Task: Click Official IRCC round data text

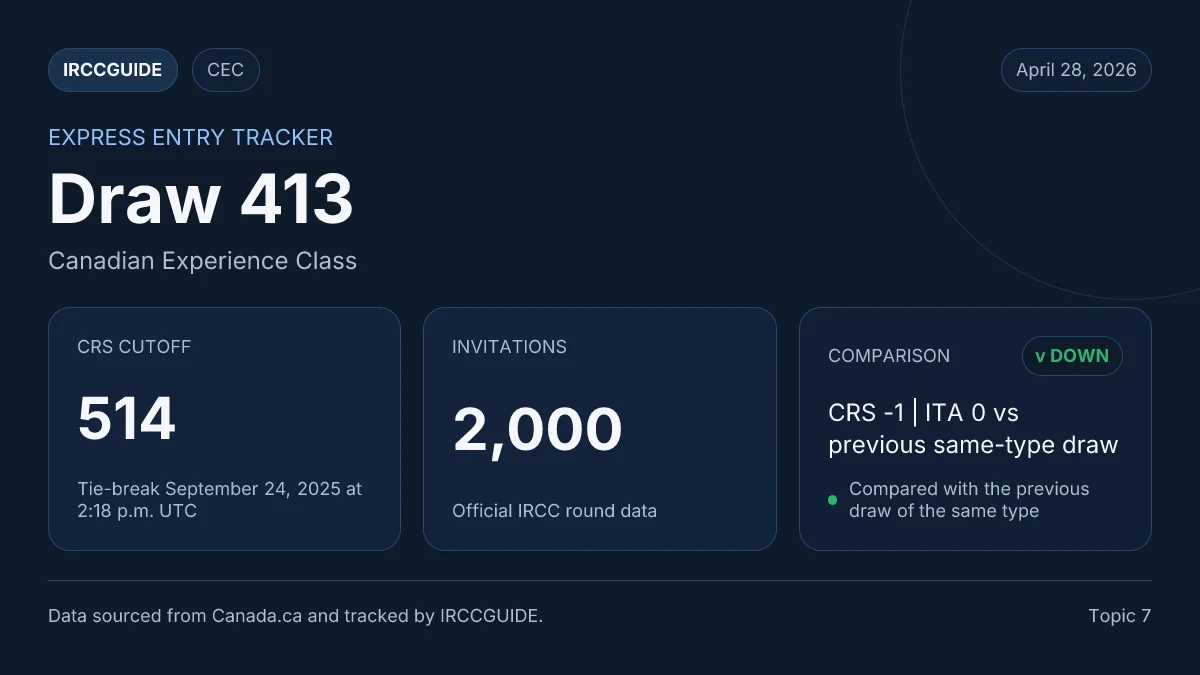Action: point(554,511)
